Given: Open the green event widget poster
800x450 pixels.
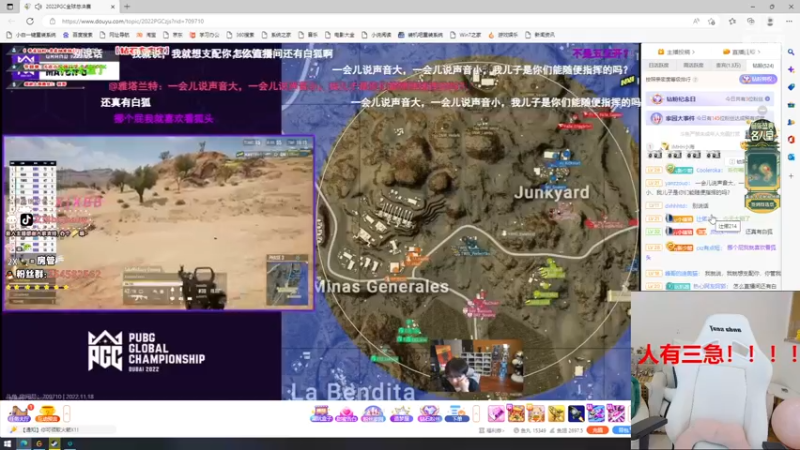Looking at the screenshot, I should [762, 166].
